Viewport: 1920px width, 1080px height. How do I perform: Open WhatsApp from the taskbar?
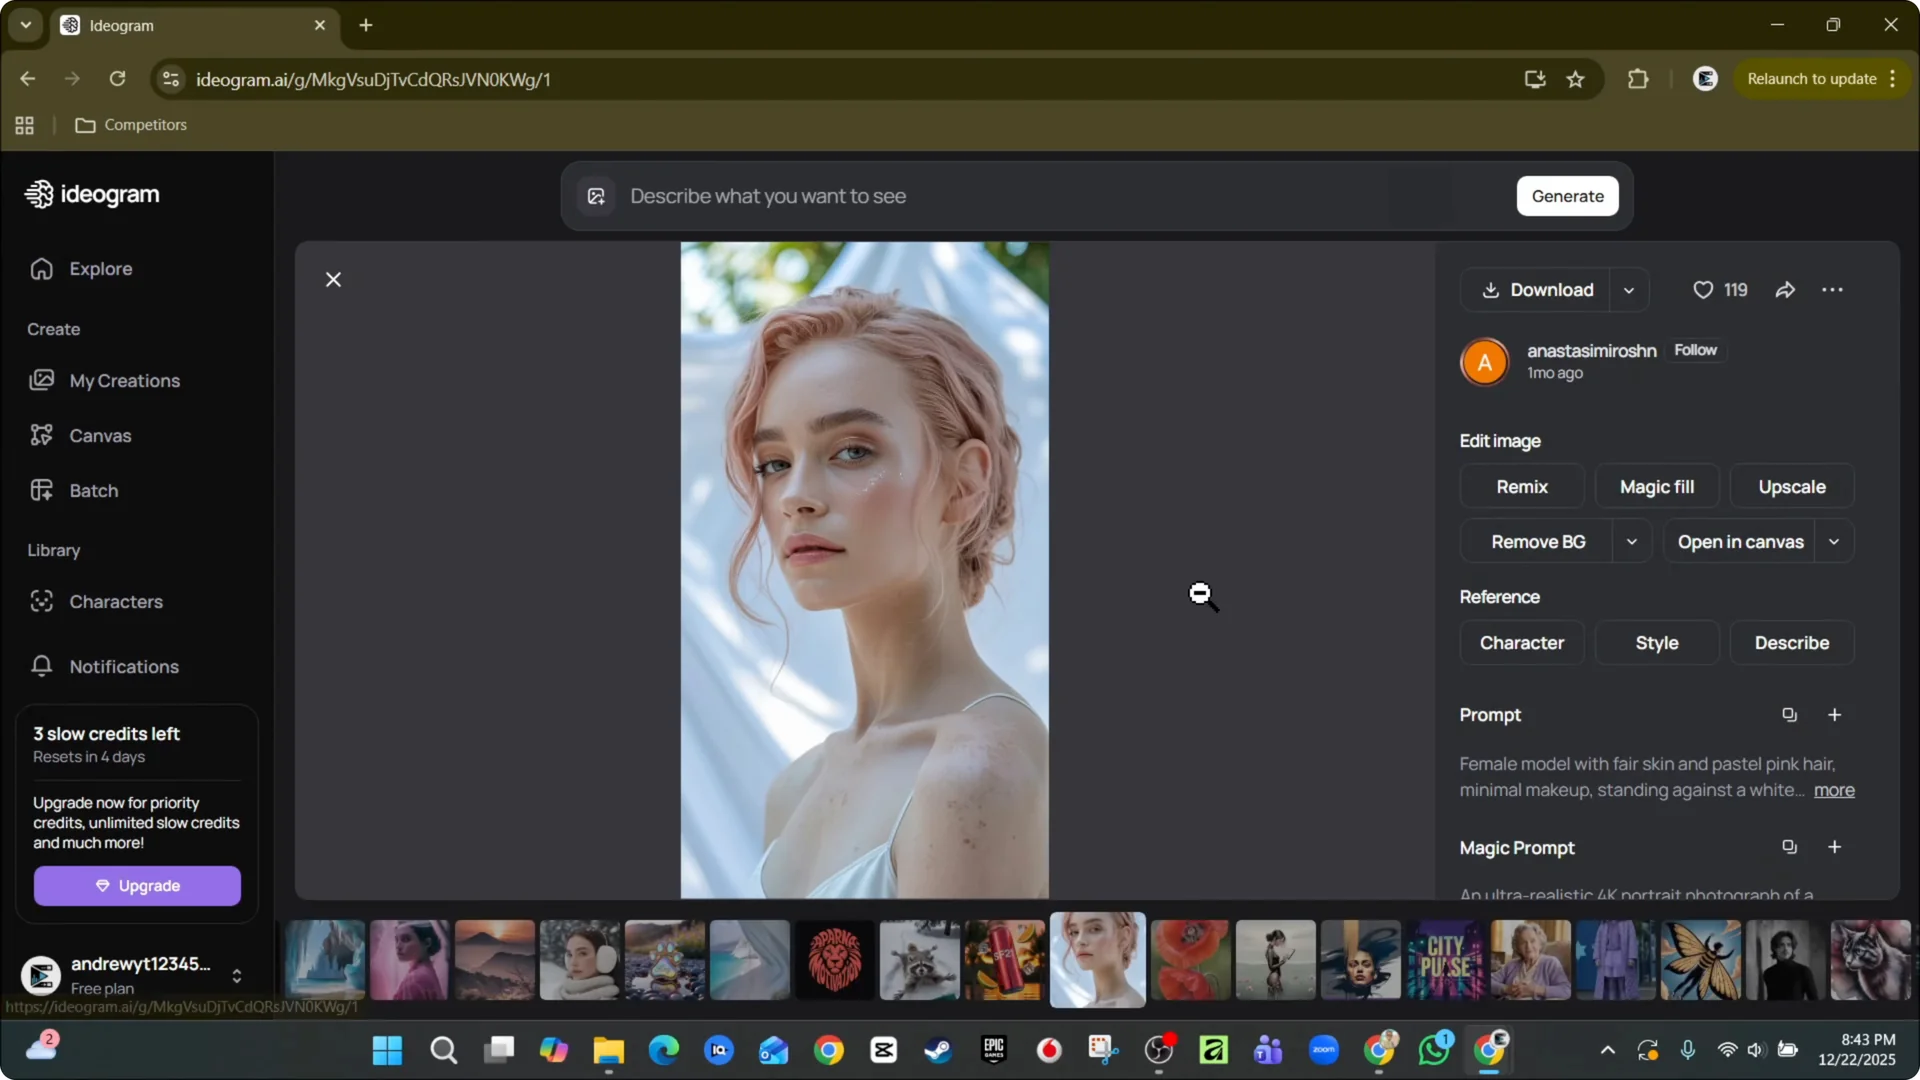click(x=1435, y=1050)
